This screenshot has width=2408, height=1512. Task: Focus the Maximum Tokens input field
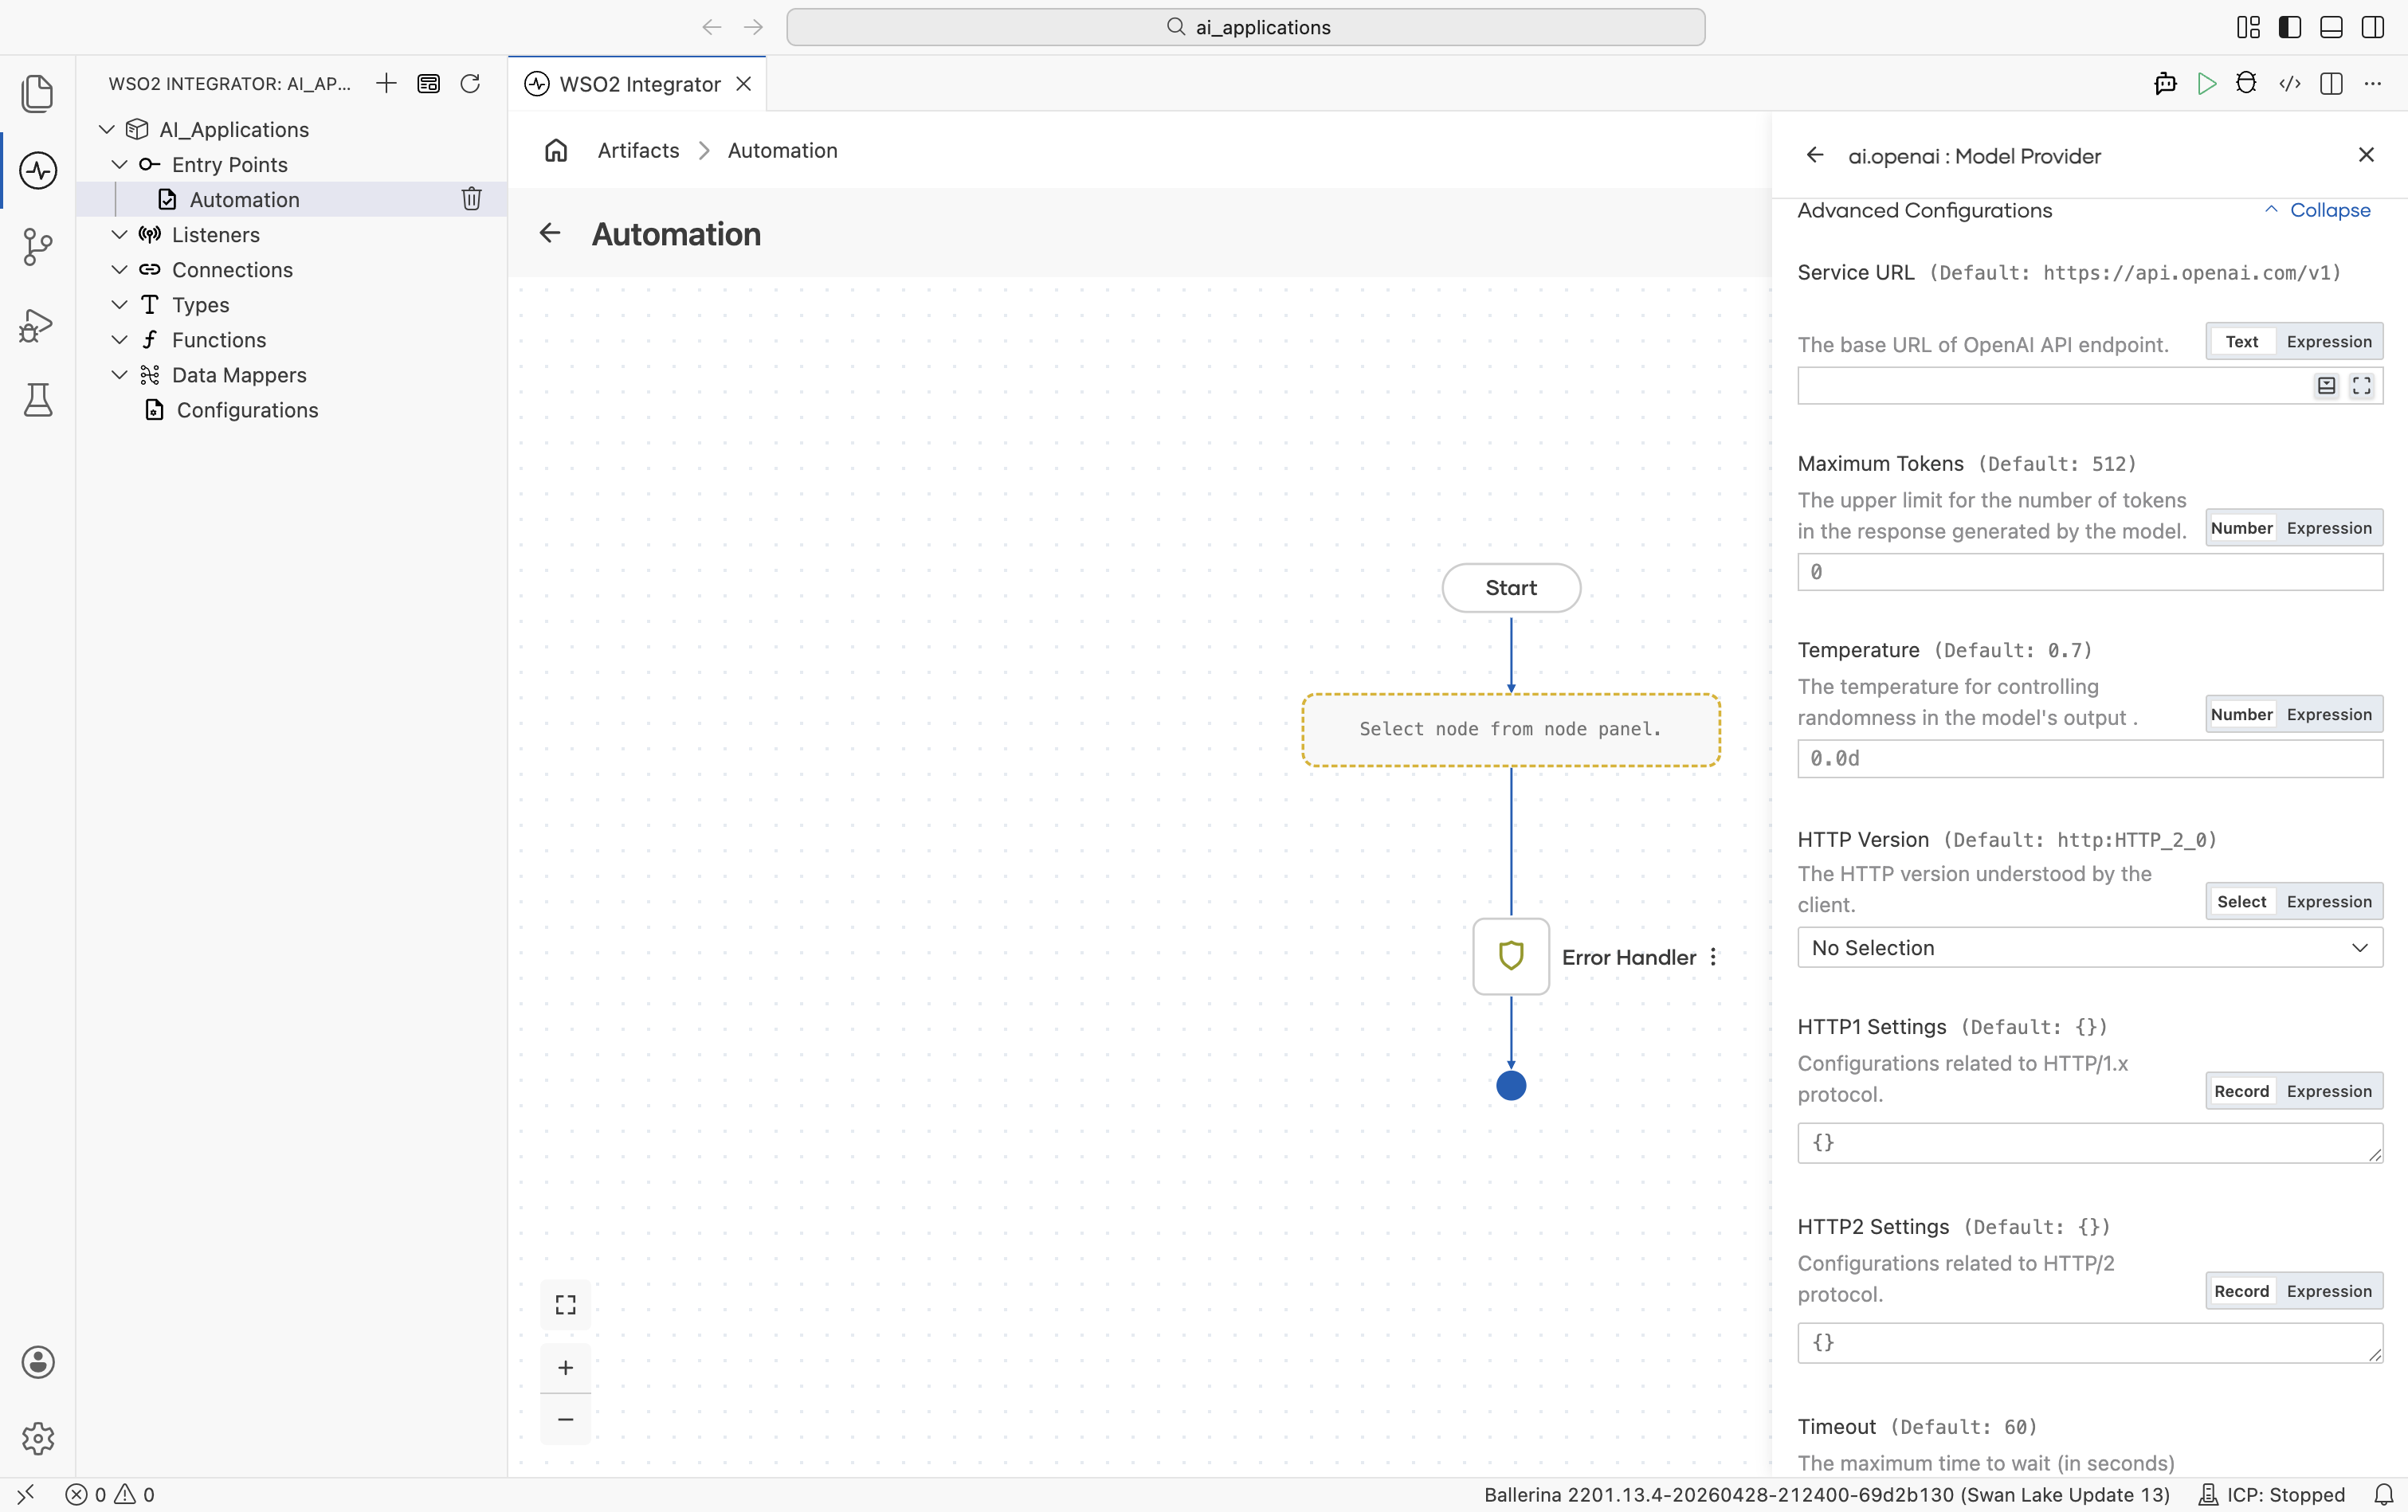2090,572
